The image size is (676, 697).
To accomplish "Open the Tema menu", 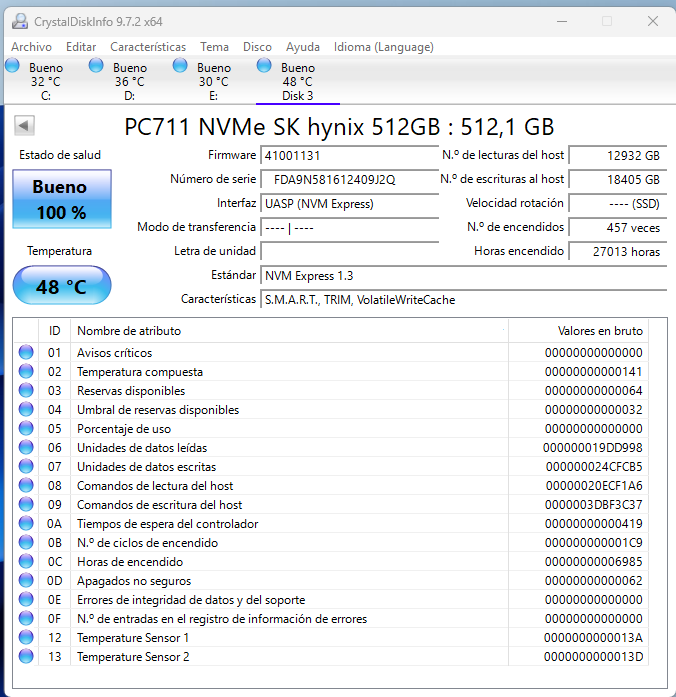I will [214, 47].
